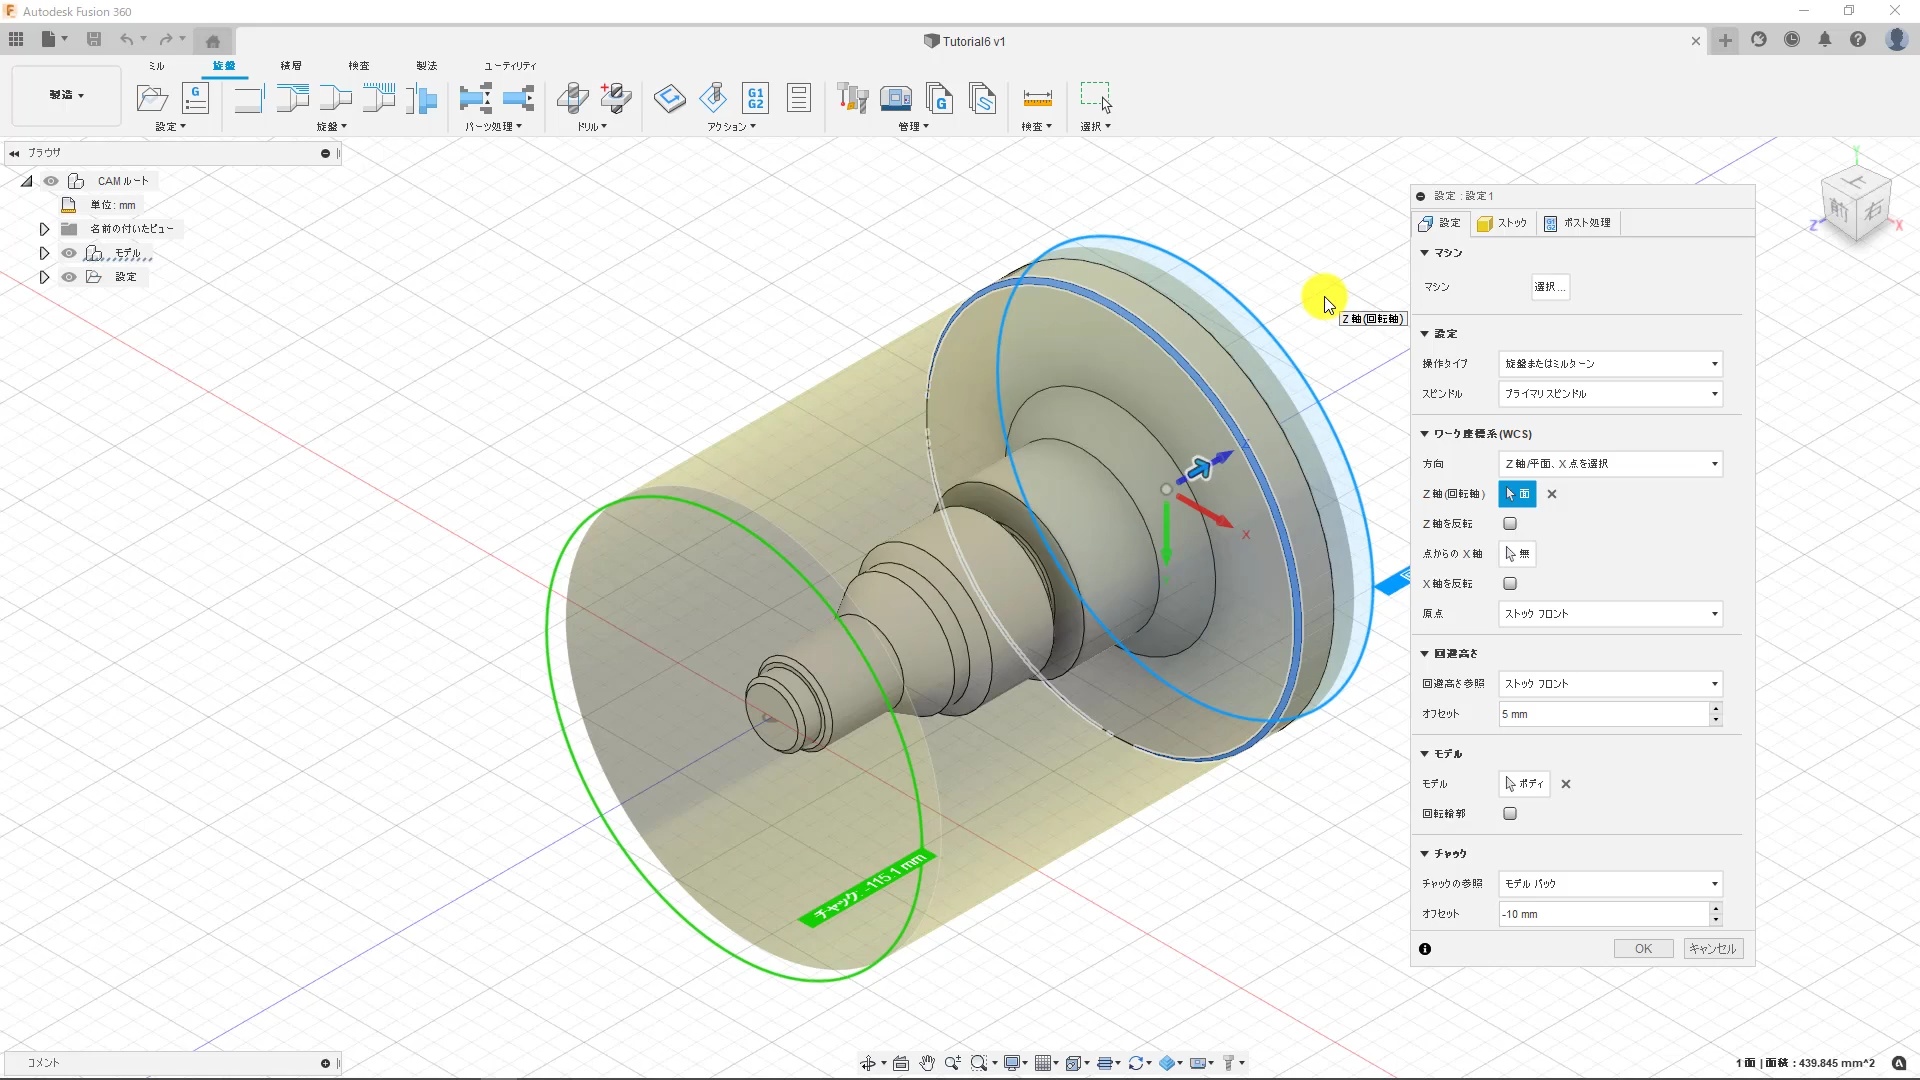Open the G1 G2 post process action
Image resolution: width=1920 pixels, height=1080 pixels.
(x=755, y=98)
